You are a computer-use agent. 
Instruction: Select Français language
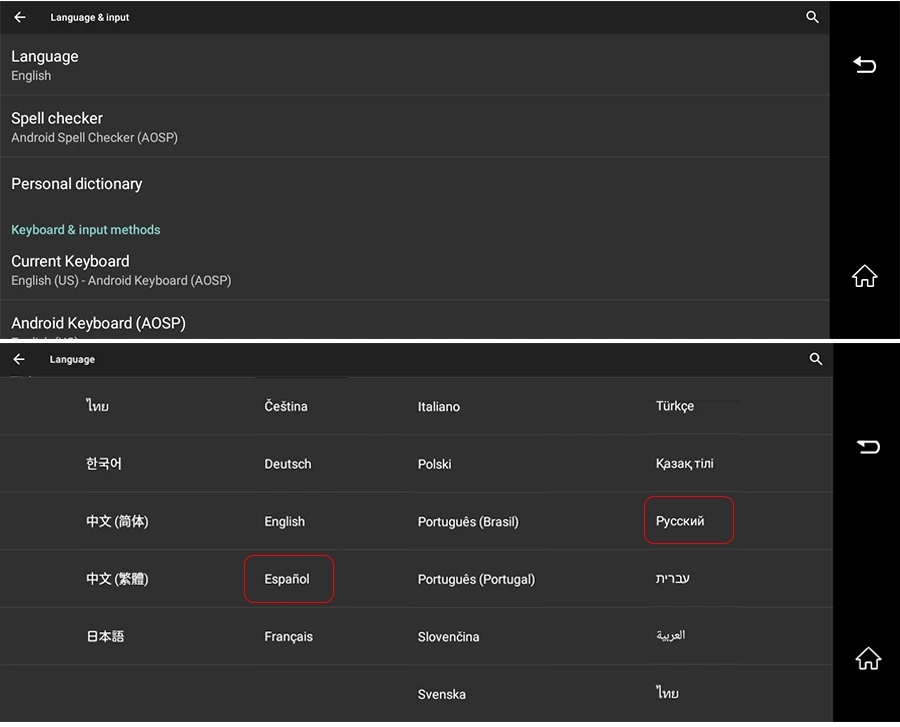tap(289, 636)
